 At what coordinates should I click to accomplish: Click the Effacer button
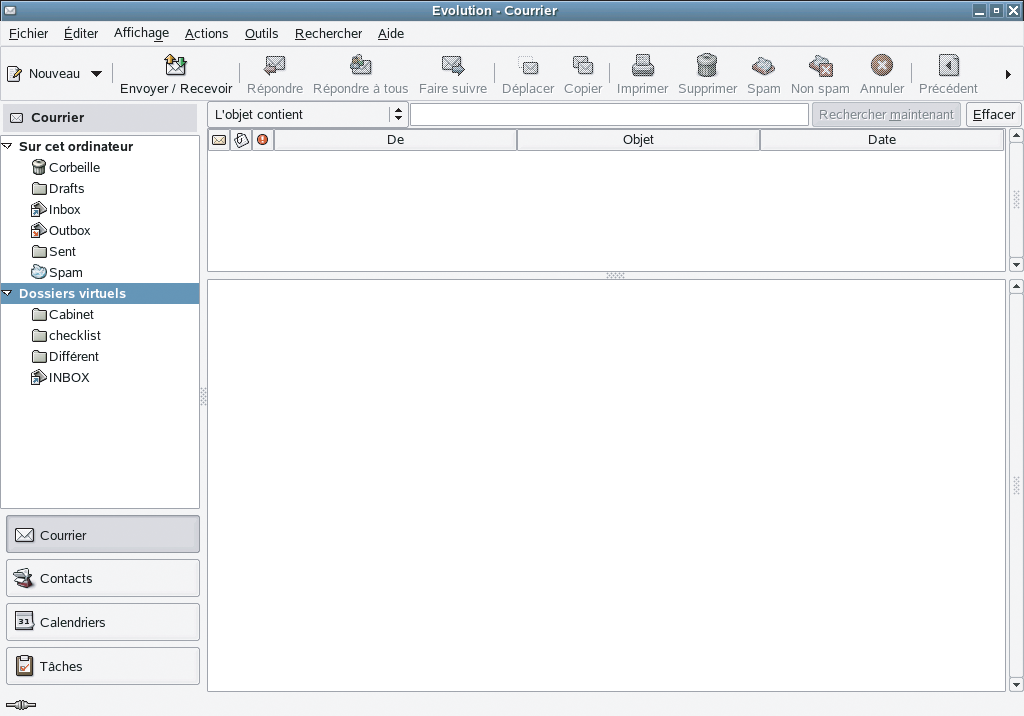[x=993, y=114]
